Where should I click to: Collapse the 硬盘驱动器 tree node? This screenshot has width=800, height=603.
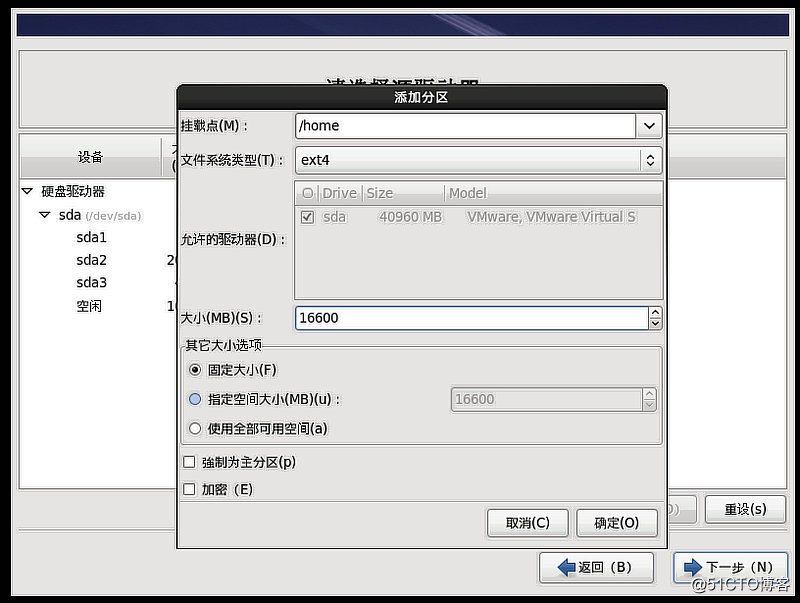(x=28, y=191)
